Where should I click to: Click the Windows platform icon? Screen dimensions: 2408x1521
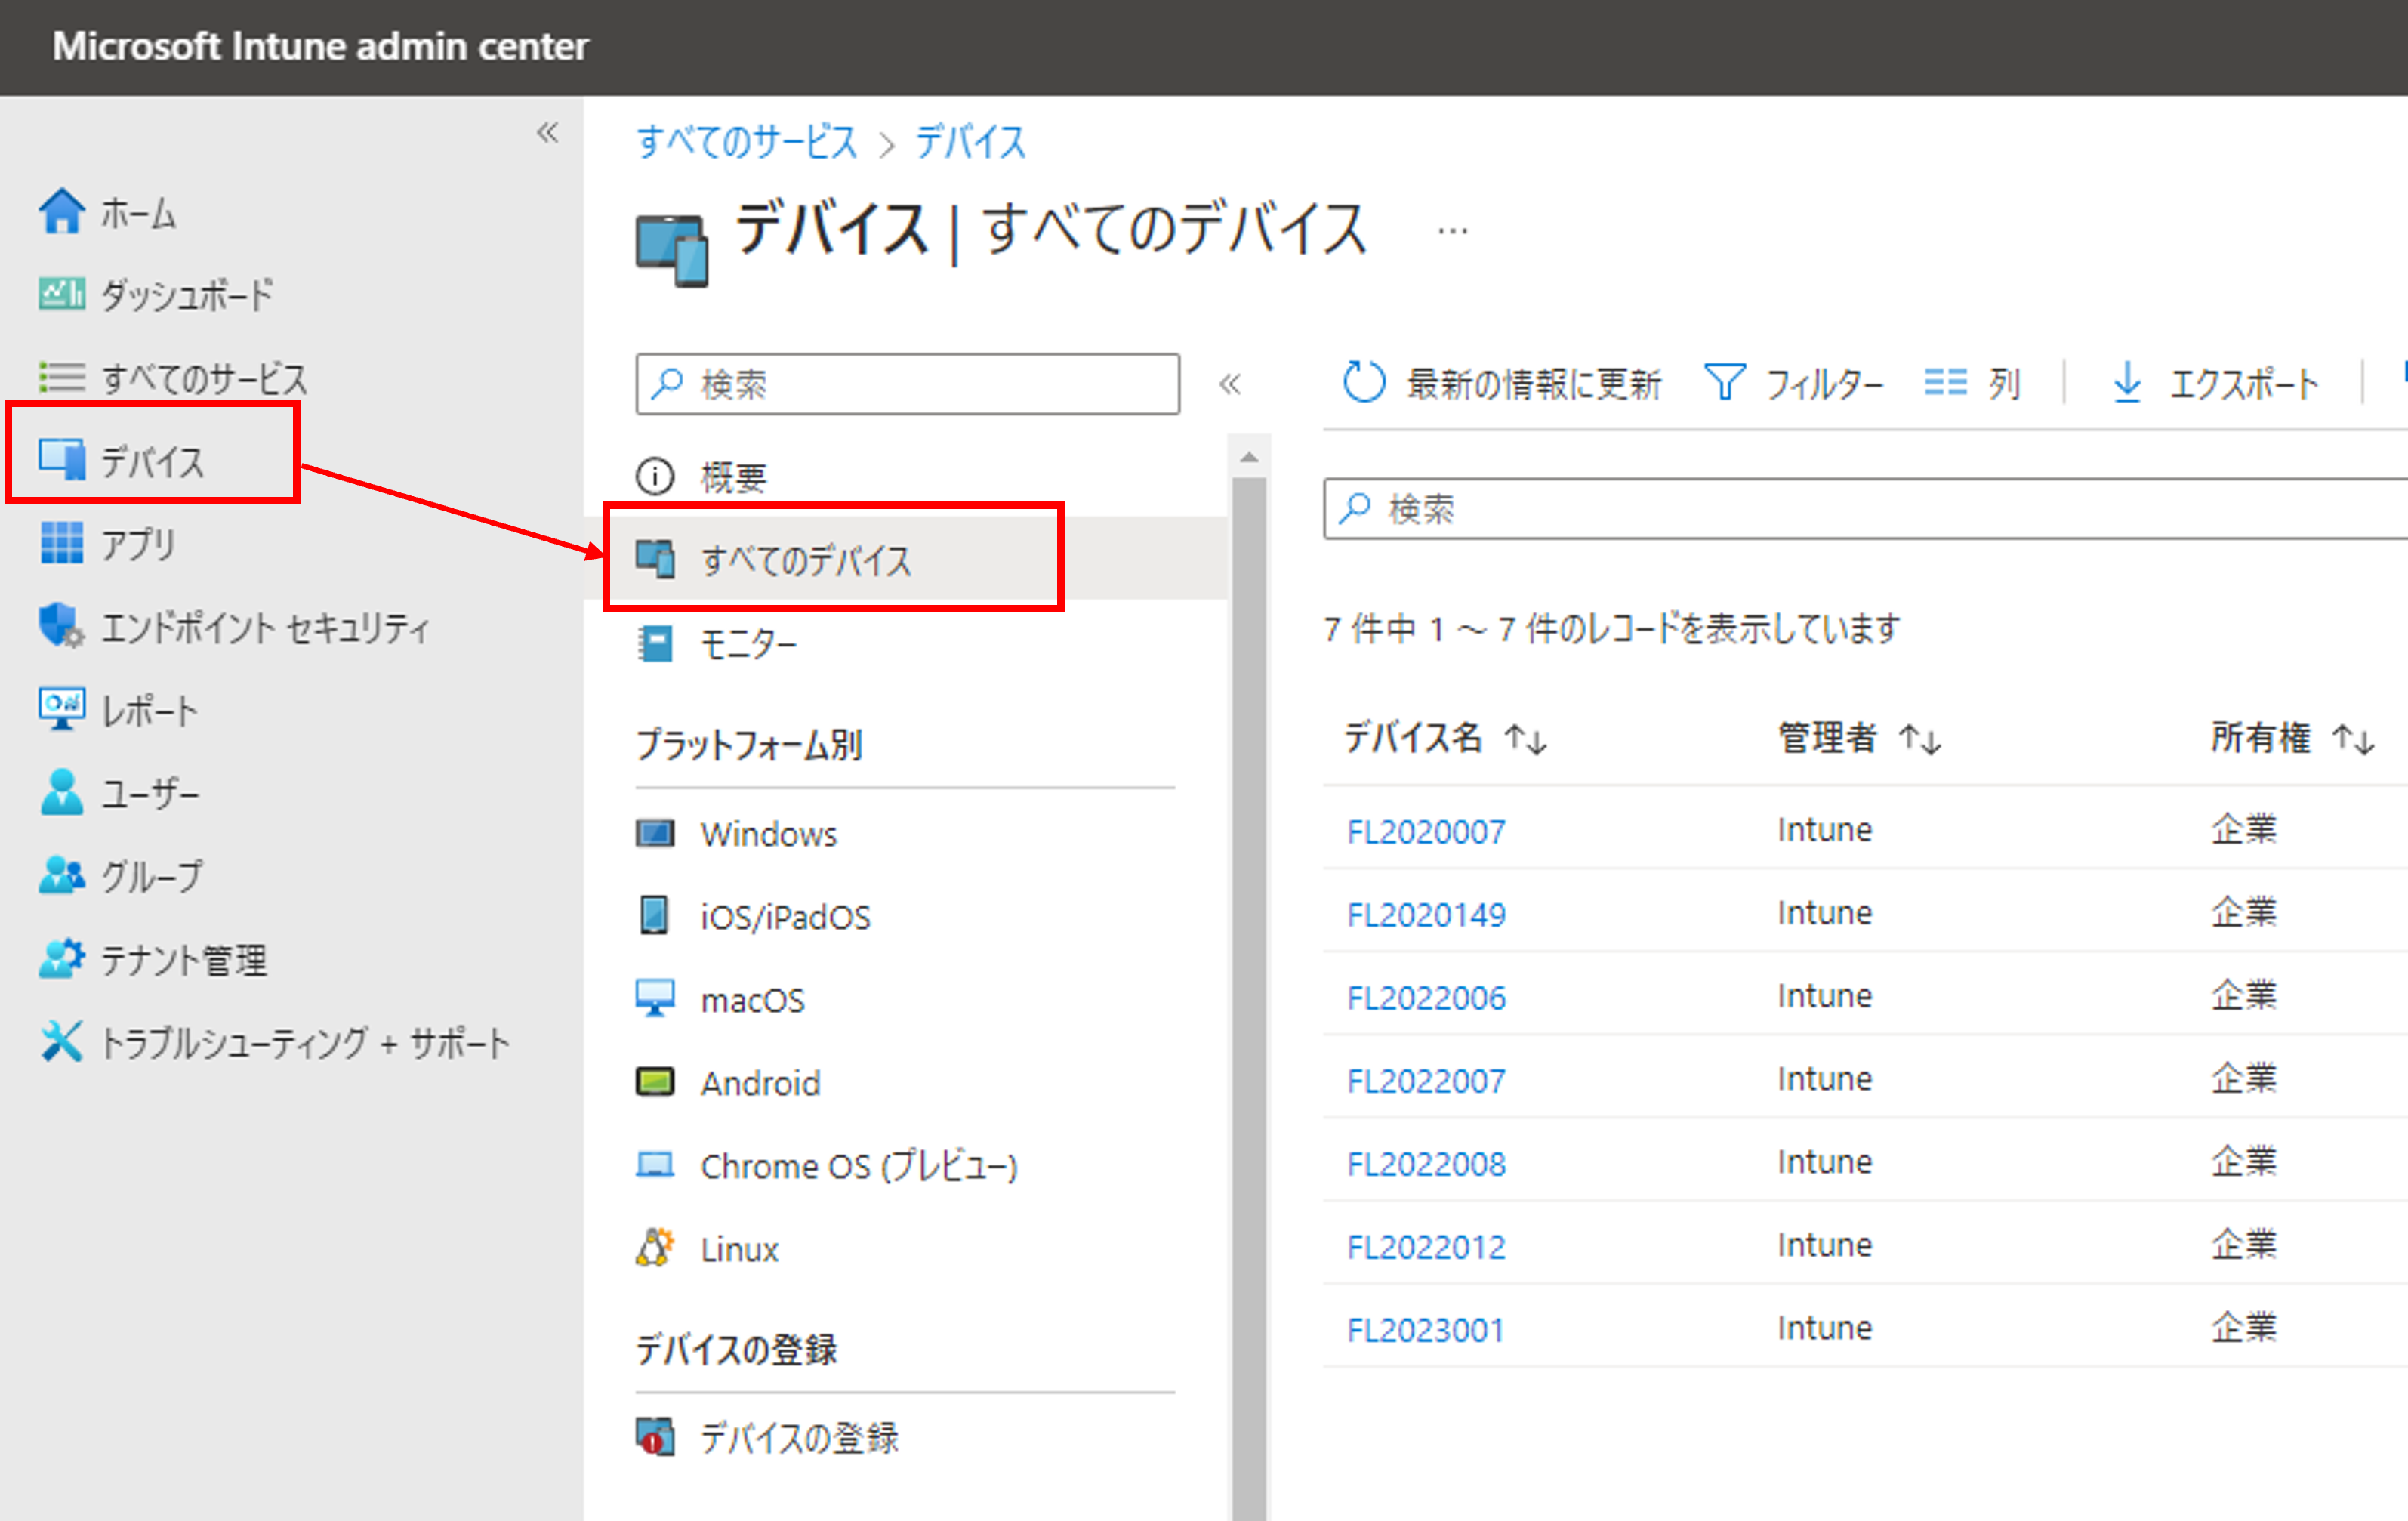[655, 833]
